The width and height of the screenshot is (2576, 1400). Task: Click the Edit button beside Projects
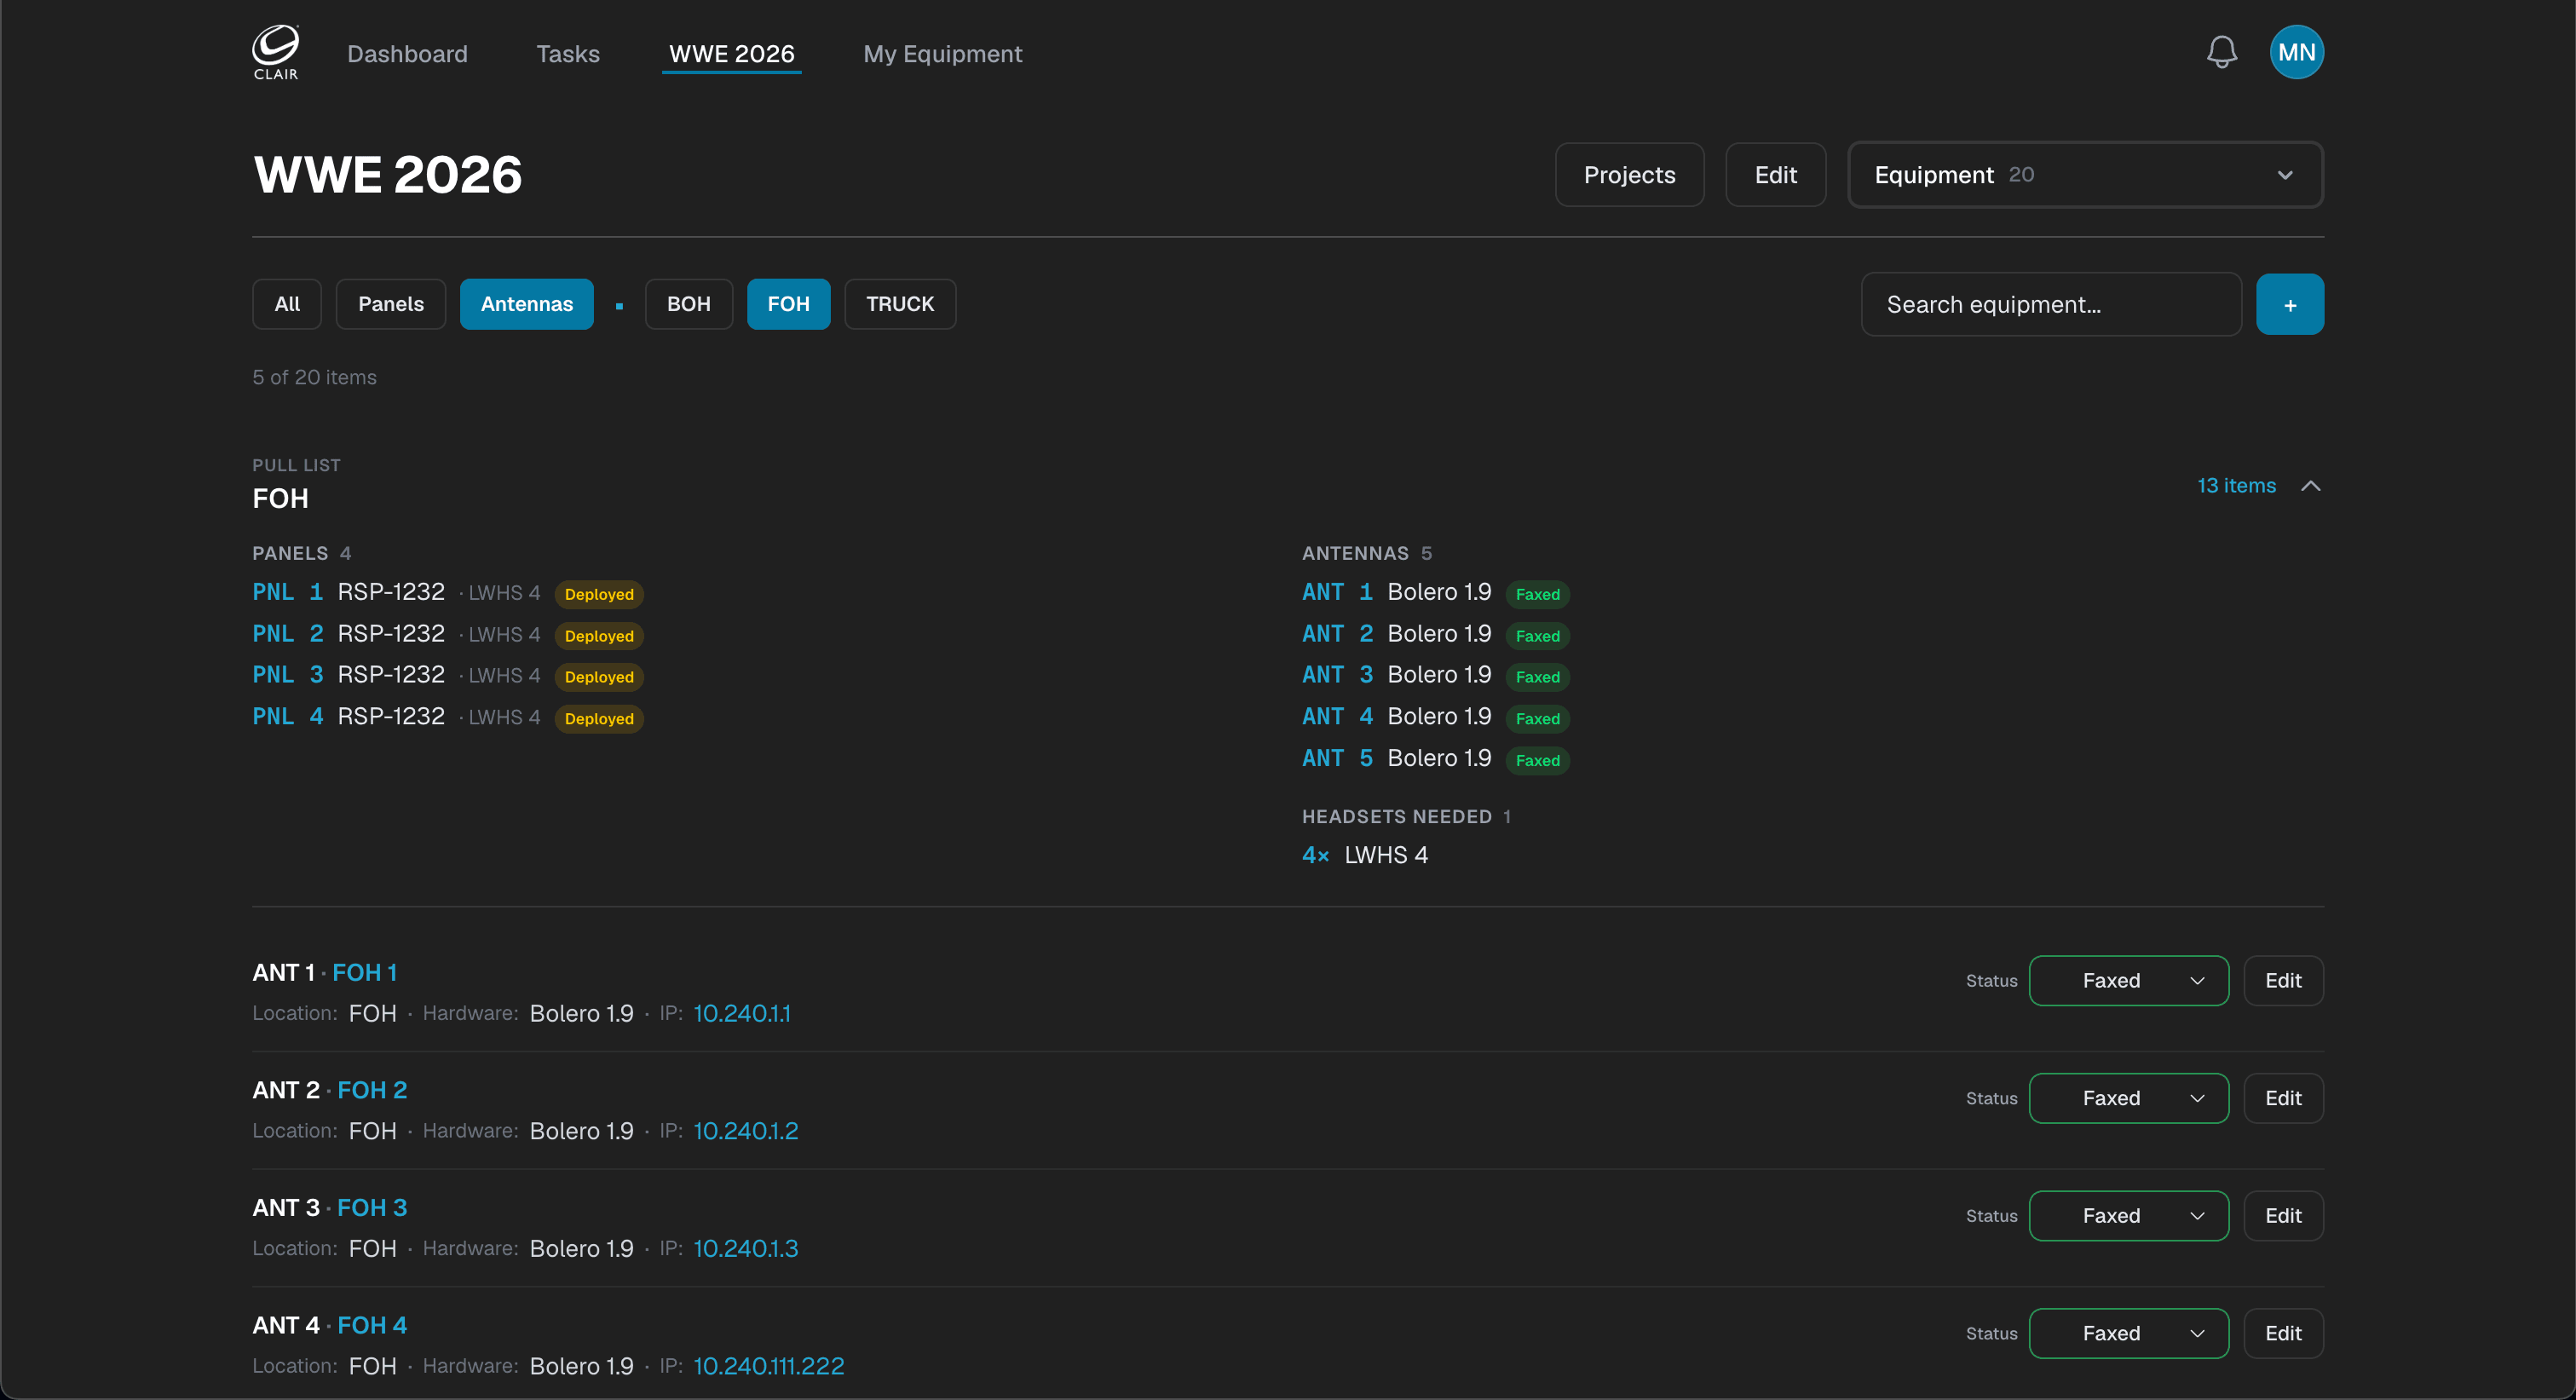pos(1775,175)
